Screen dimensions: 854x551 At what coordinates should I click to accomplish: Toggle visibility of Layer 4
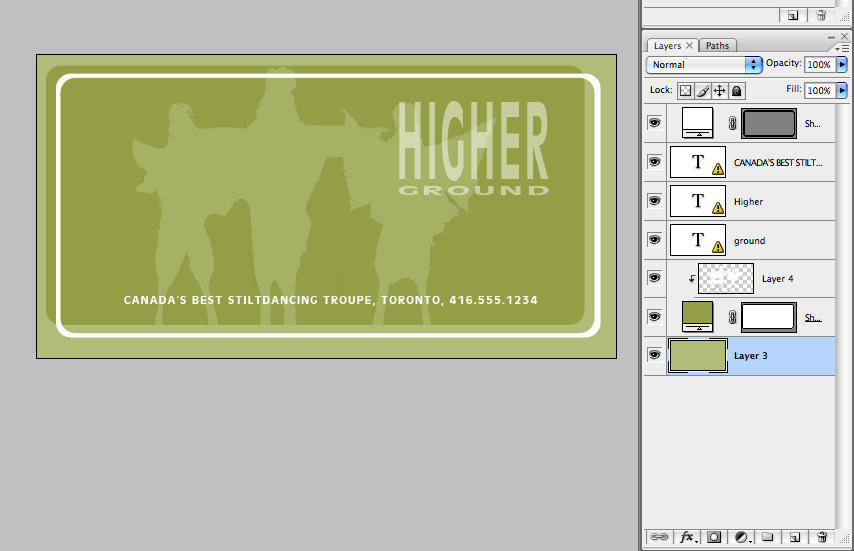click(x=654, y=278)
